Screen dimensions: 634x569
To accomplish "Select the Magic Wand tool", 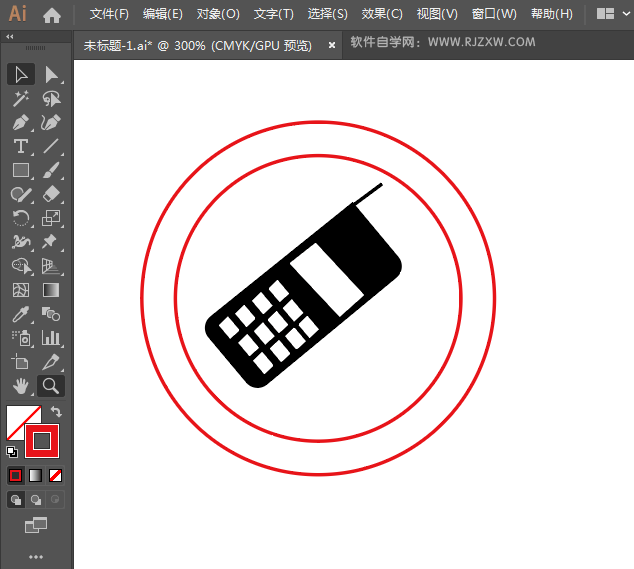I will [21, 98].
